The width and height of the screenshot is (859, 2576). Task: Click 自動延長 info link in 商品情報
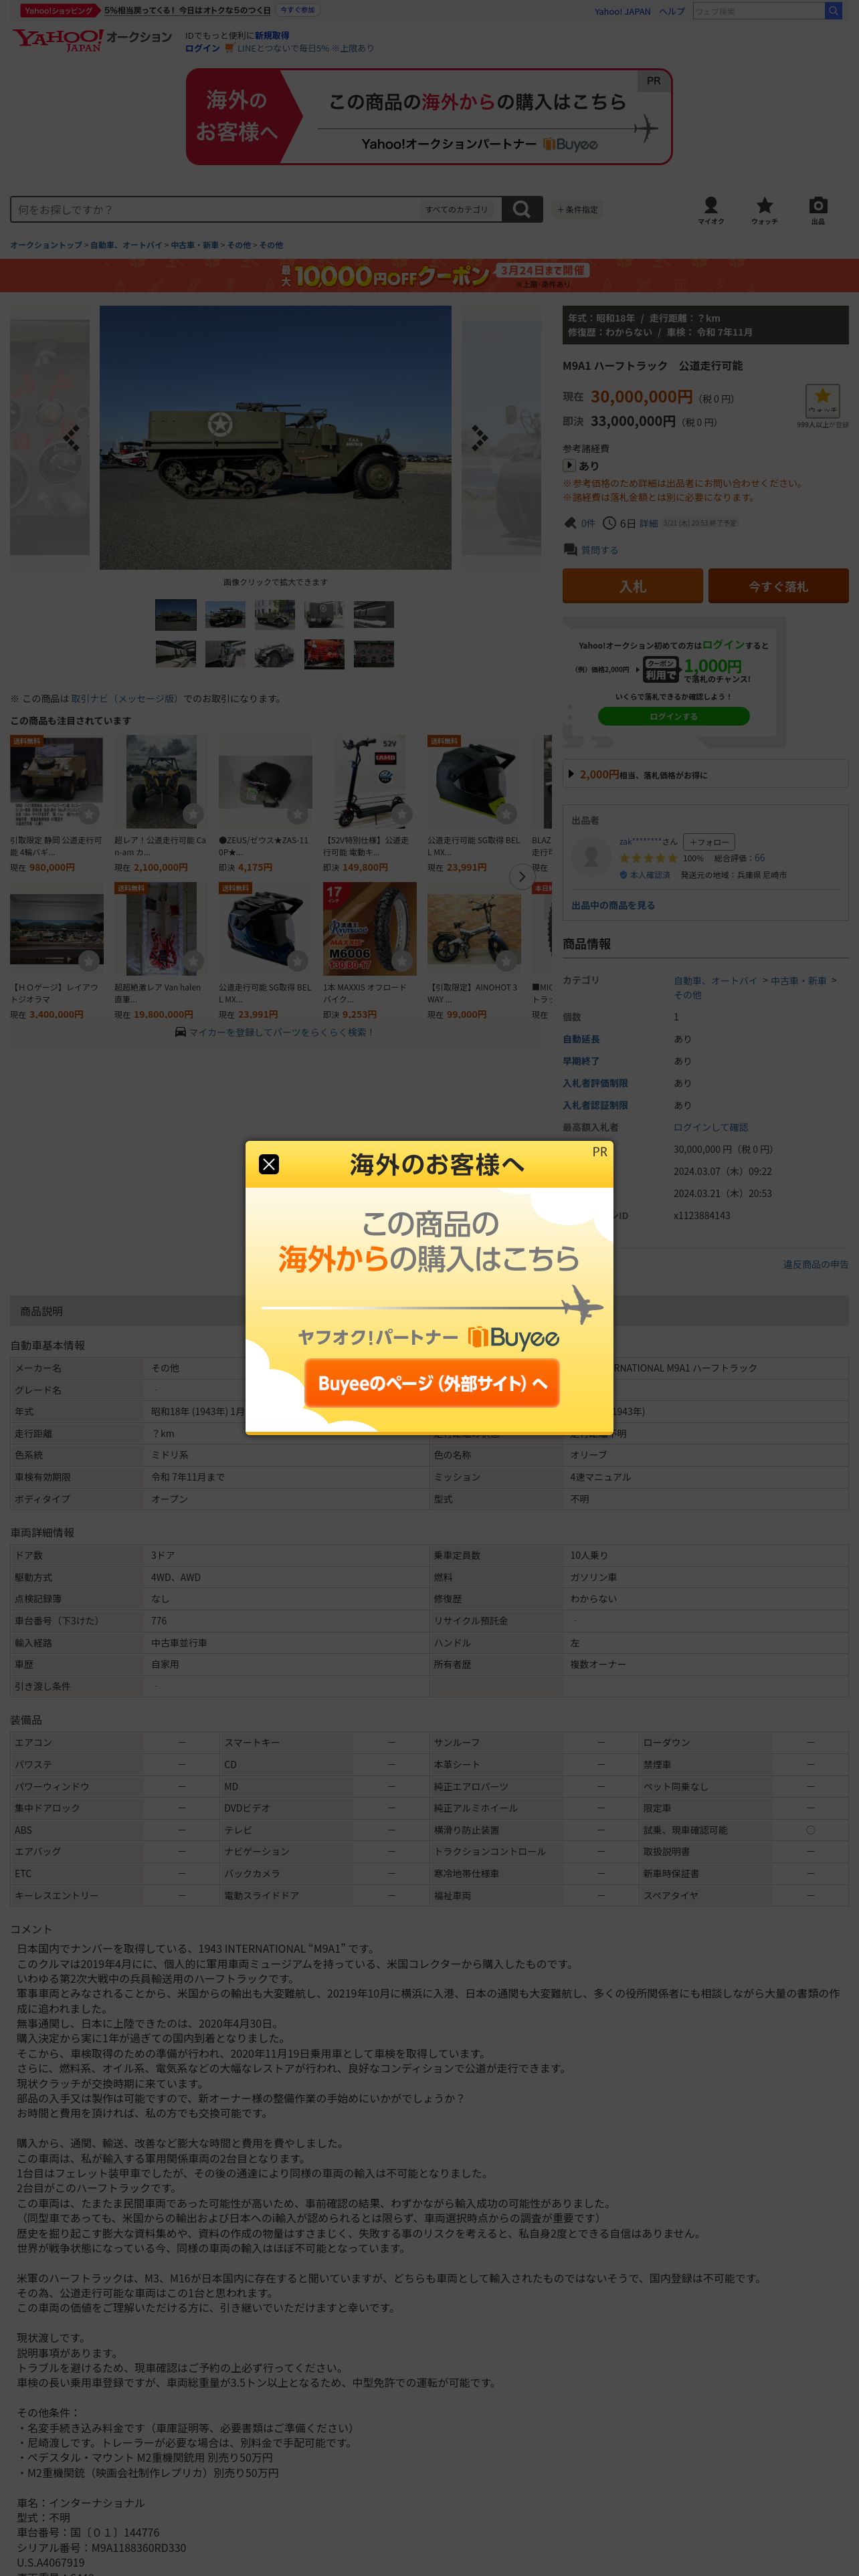(581, 1039)
